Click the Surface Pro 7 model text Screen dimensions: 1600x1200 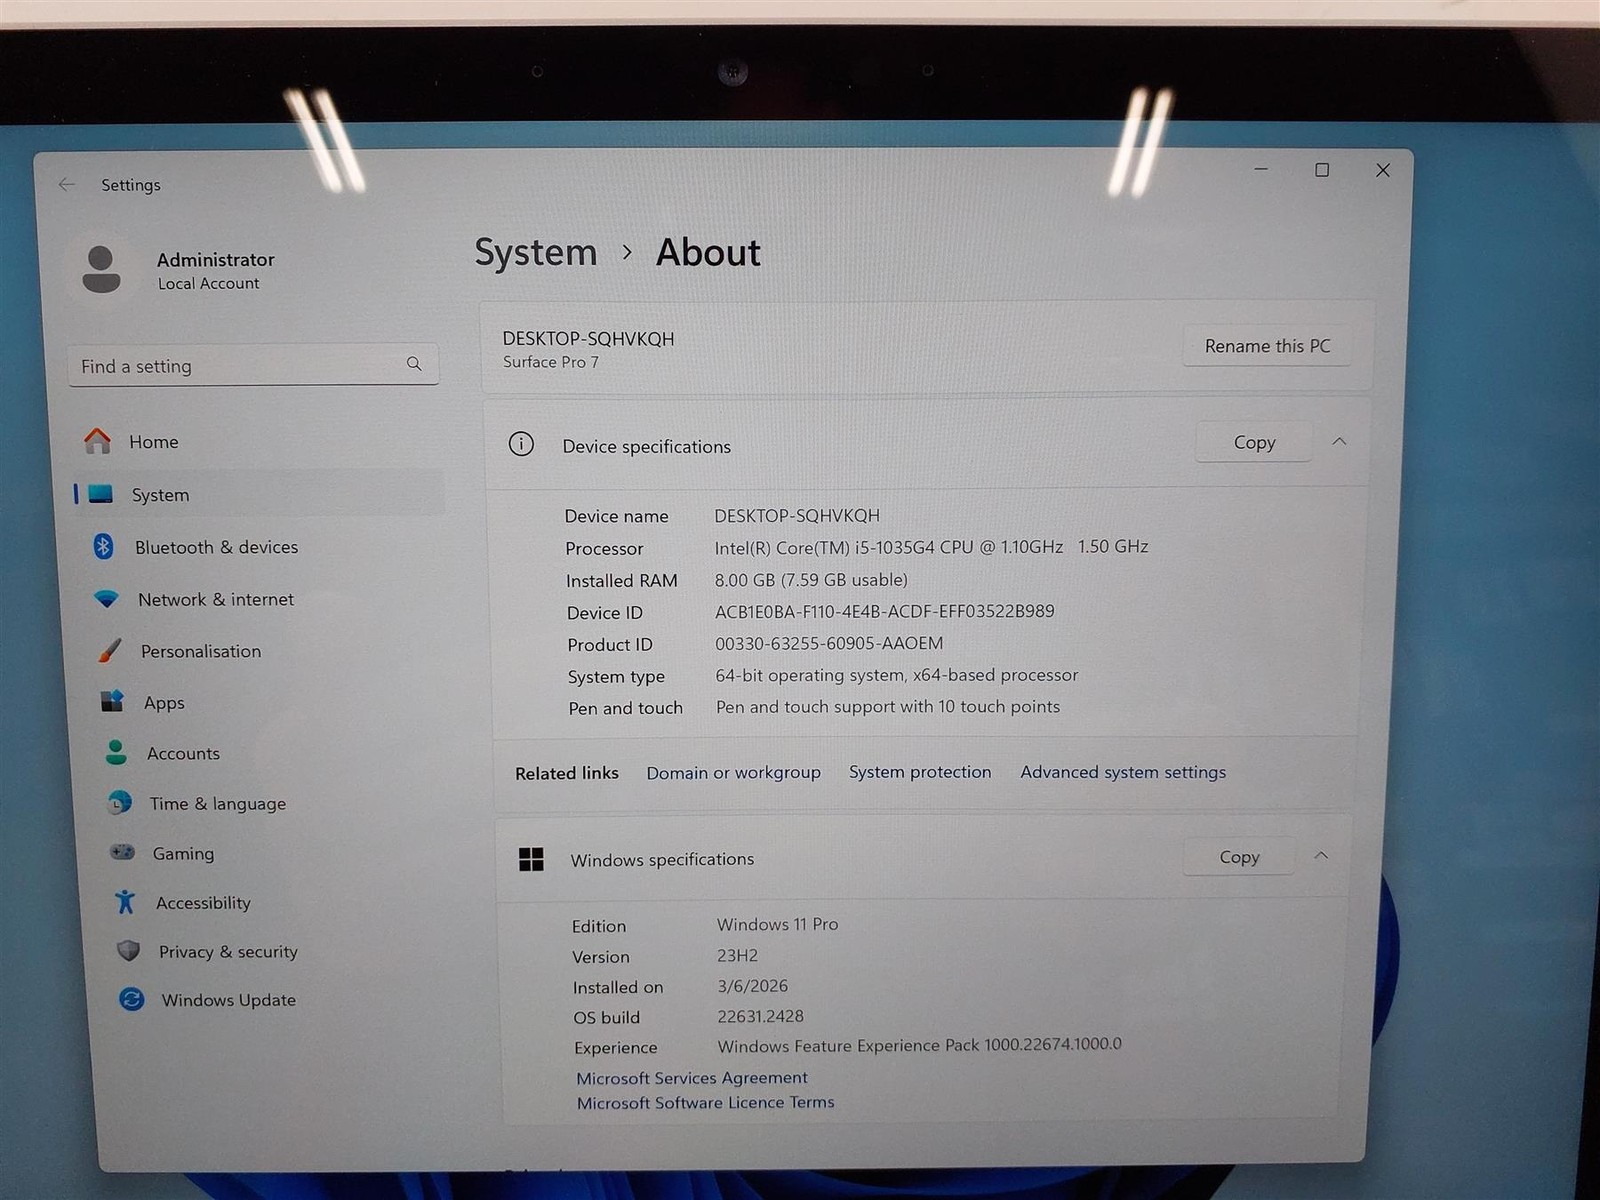pyautogui.click(x=550, y=362)
